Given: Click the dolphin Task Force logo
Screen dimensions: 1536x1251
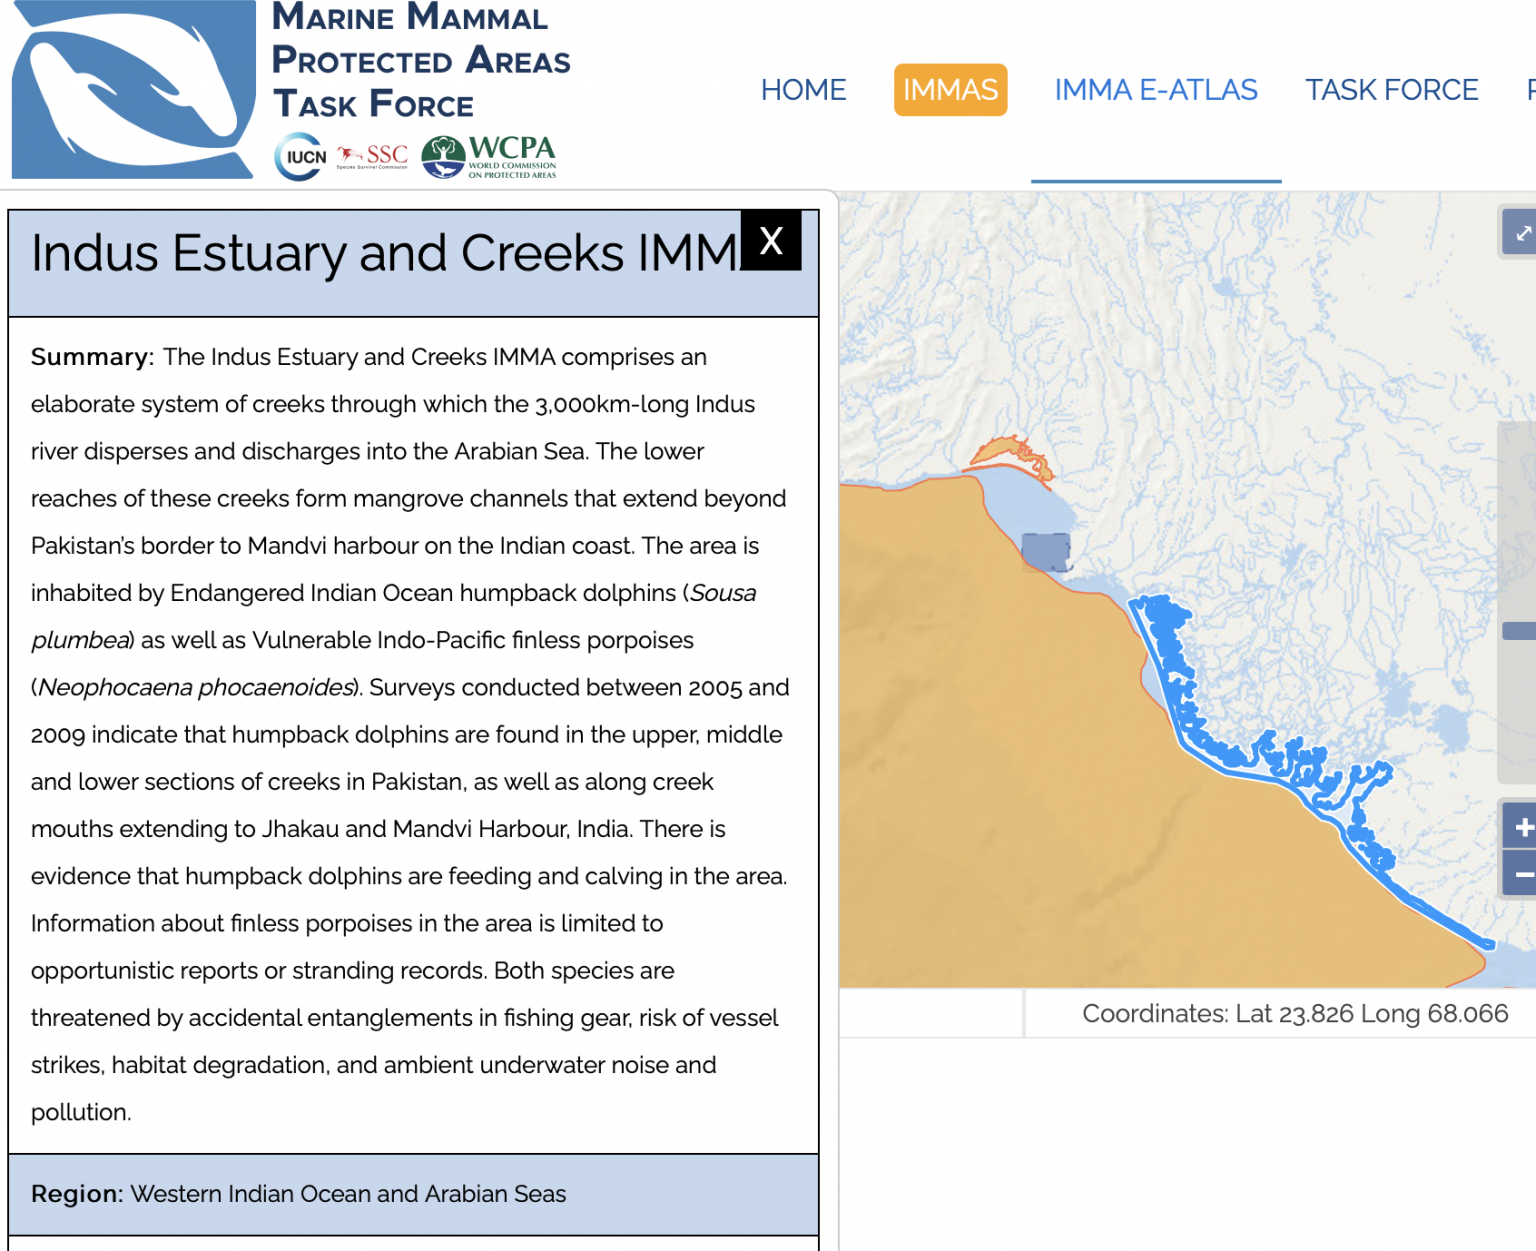Looking at the screenshot, I should click(x=132, y=90).
